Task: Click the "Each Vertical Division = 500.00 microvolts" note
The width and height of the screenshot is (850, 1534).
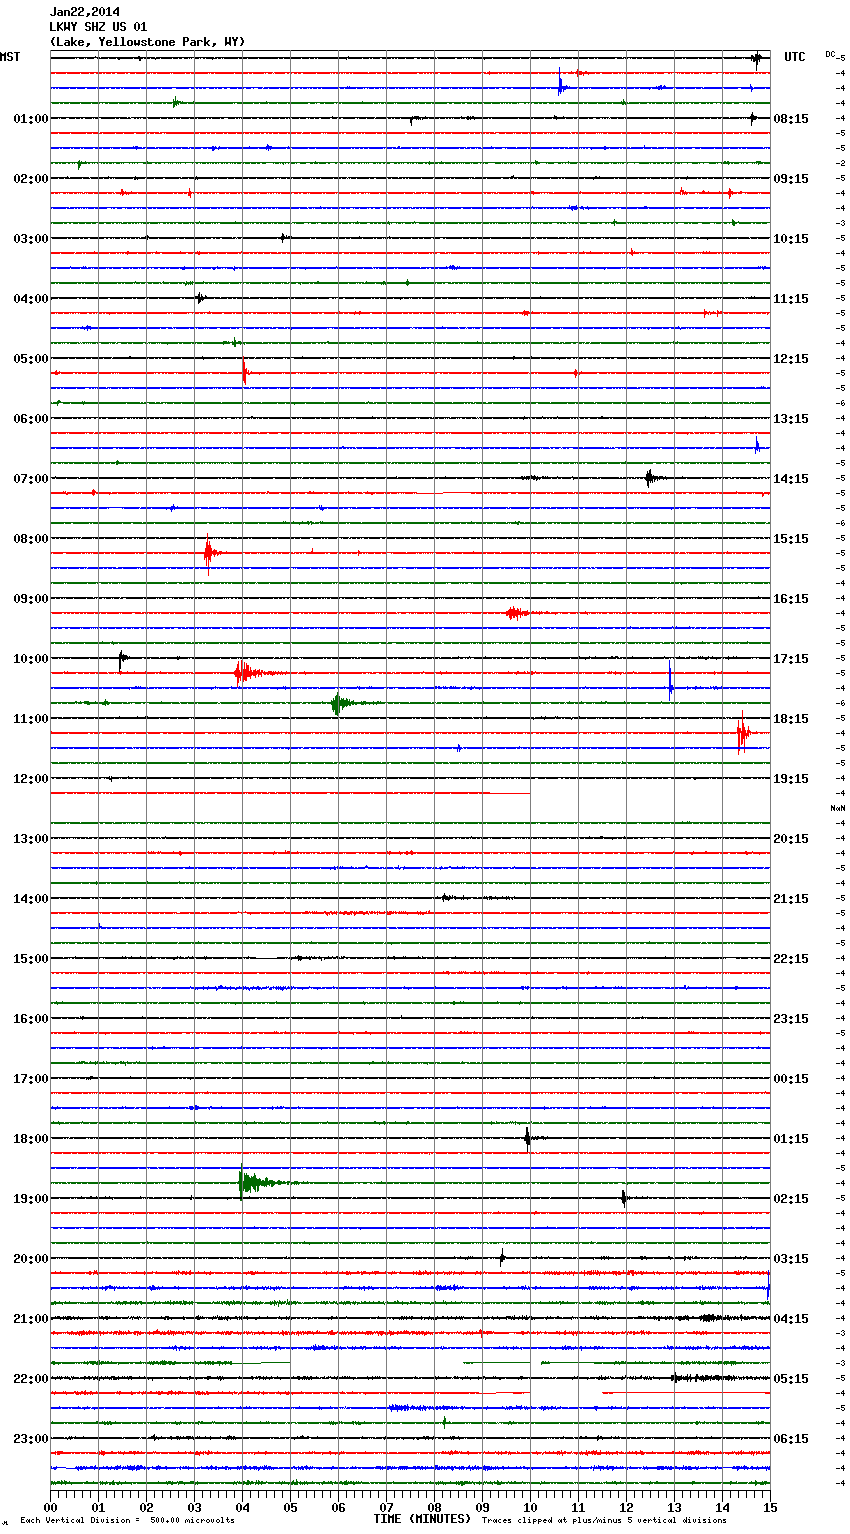Action: click(127, 1521)
